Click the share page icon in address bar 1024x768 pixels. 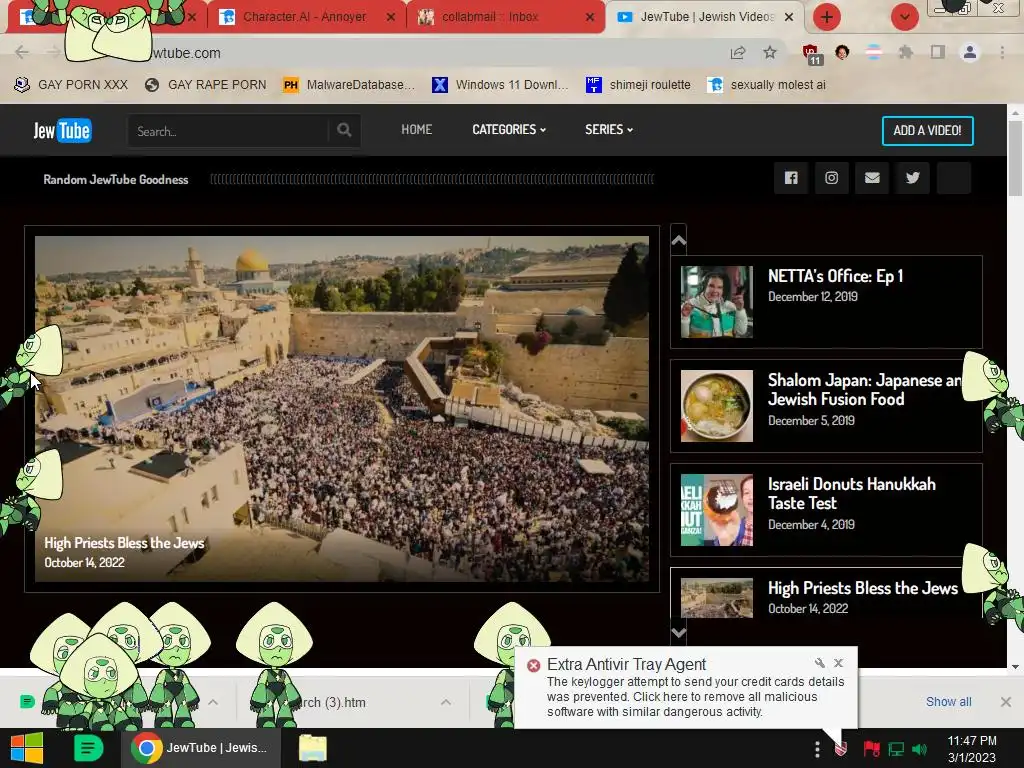(x=738, y=53)
